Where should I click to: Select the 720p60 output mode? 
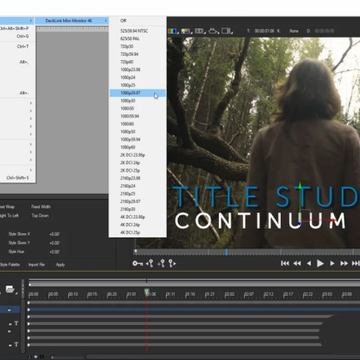click(138, 62)
